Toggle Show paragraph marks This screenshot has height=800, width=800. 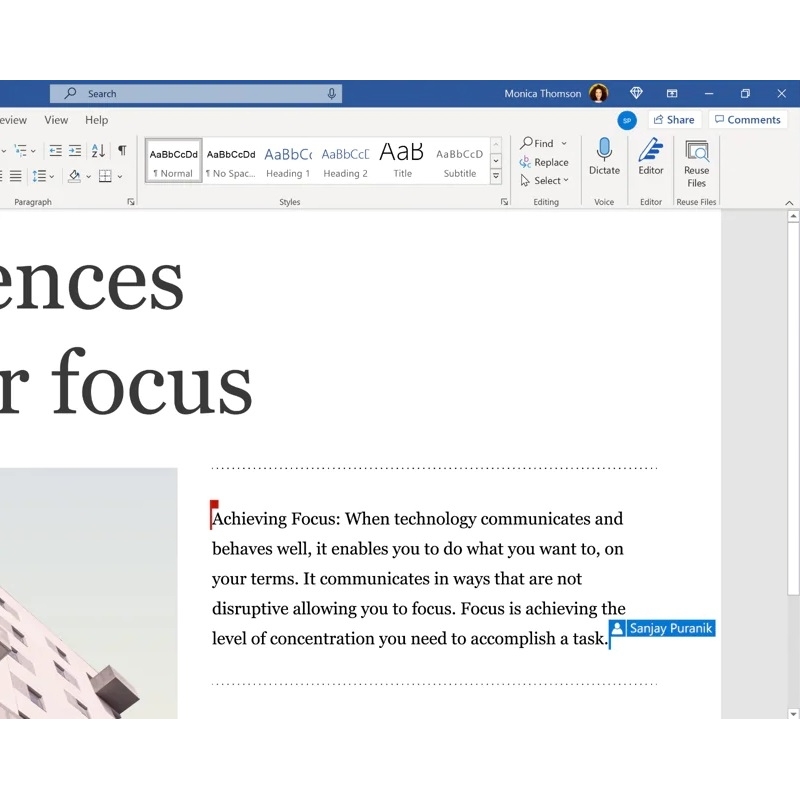[121, 151]
